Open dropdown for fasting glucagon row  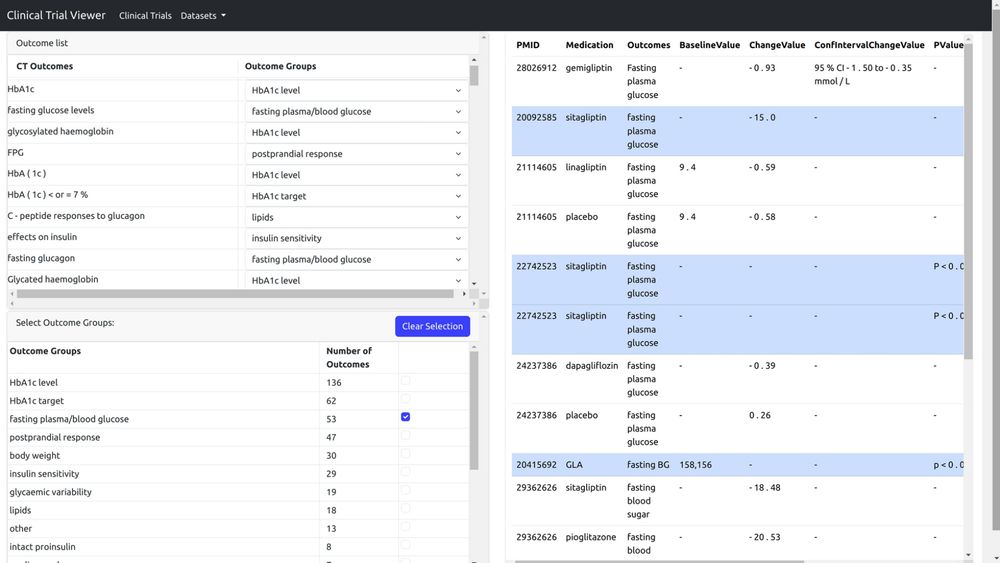click(x=357, y=260)
